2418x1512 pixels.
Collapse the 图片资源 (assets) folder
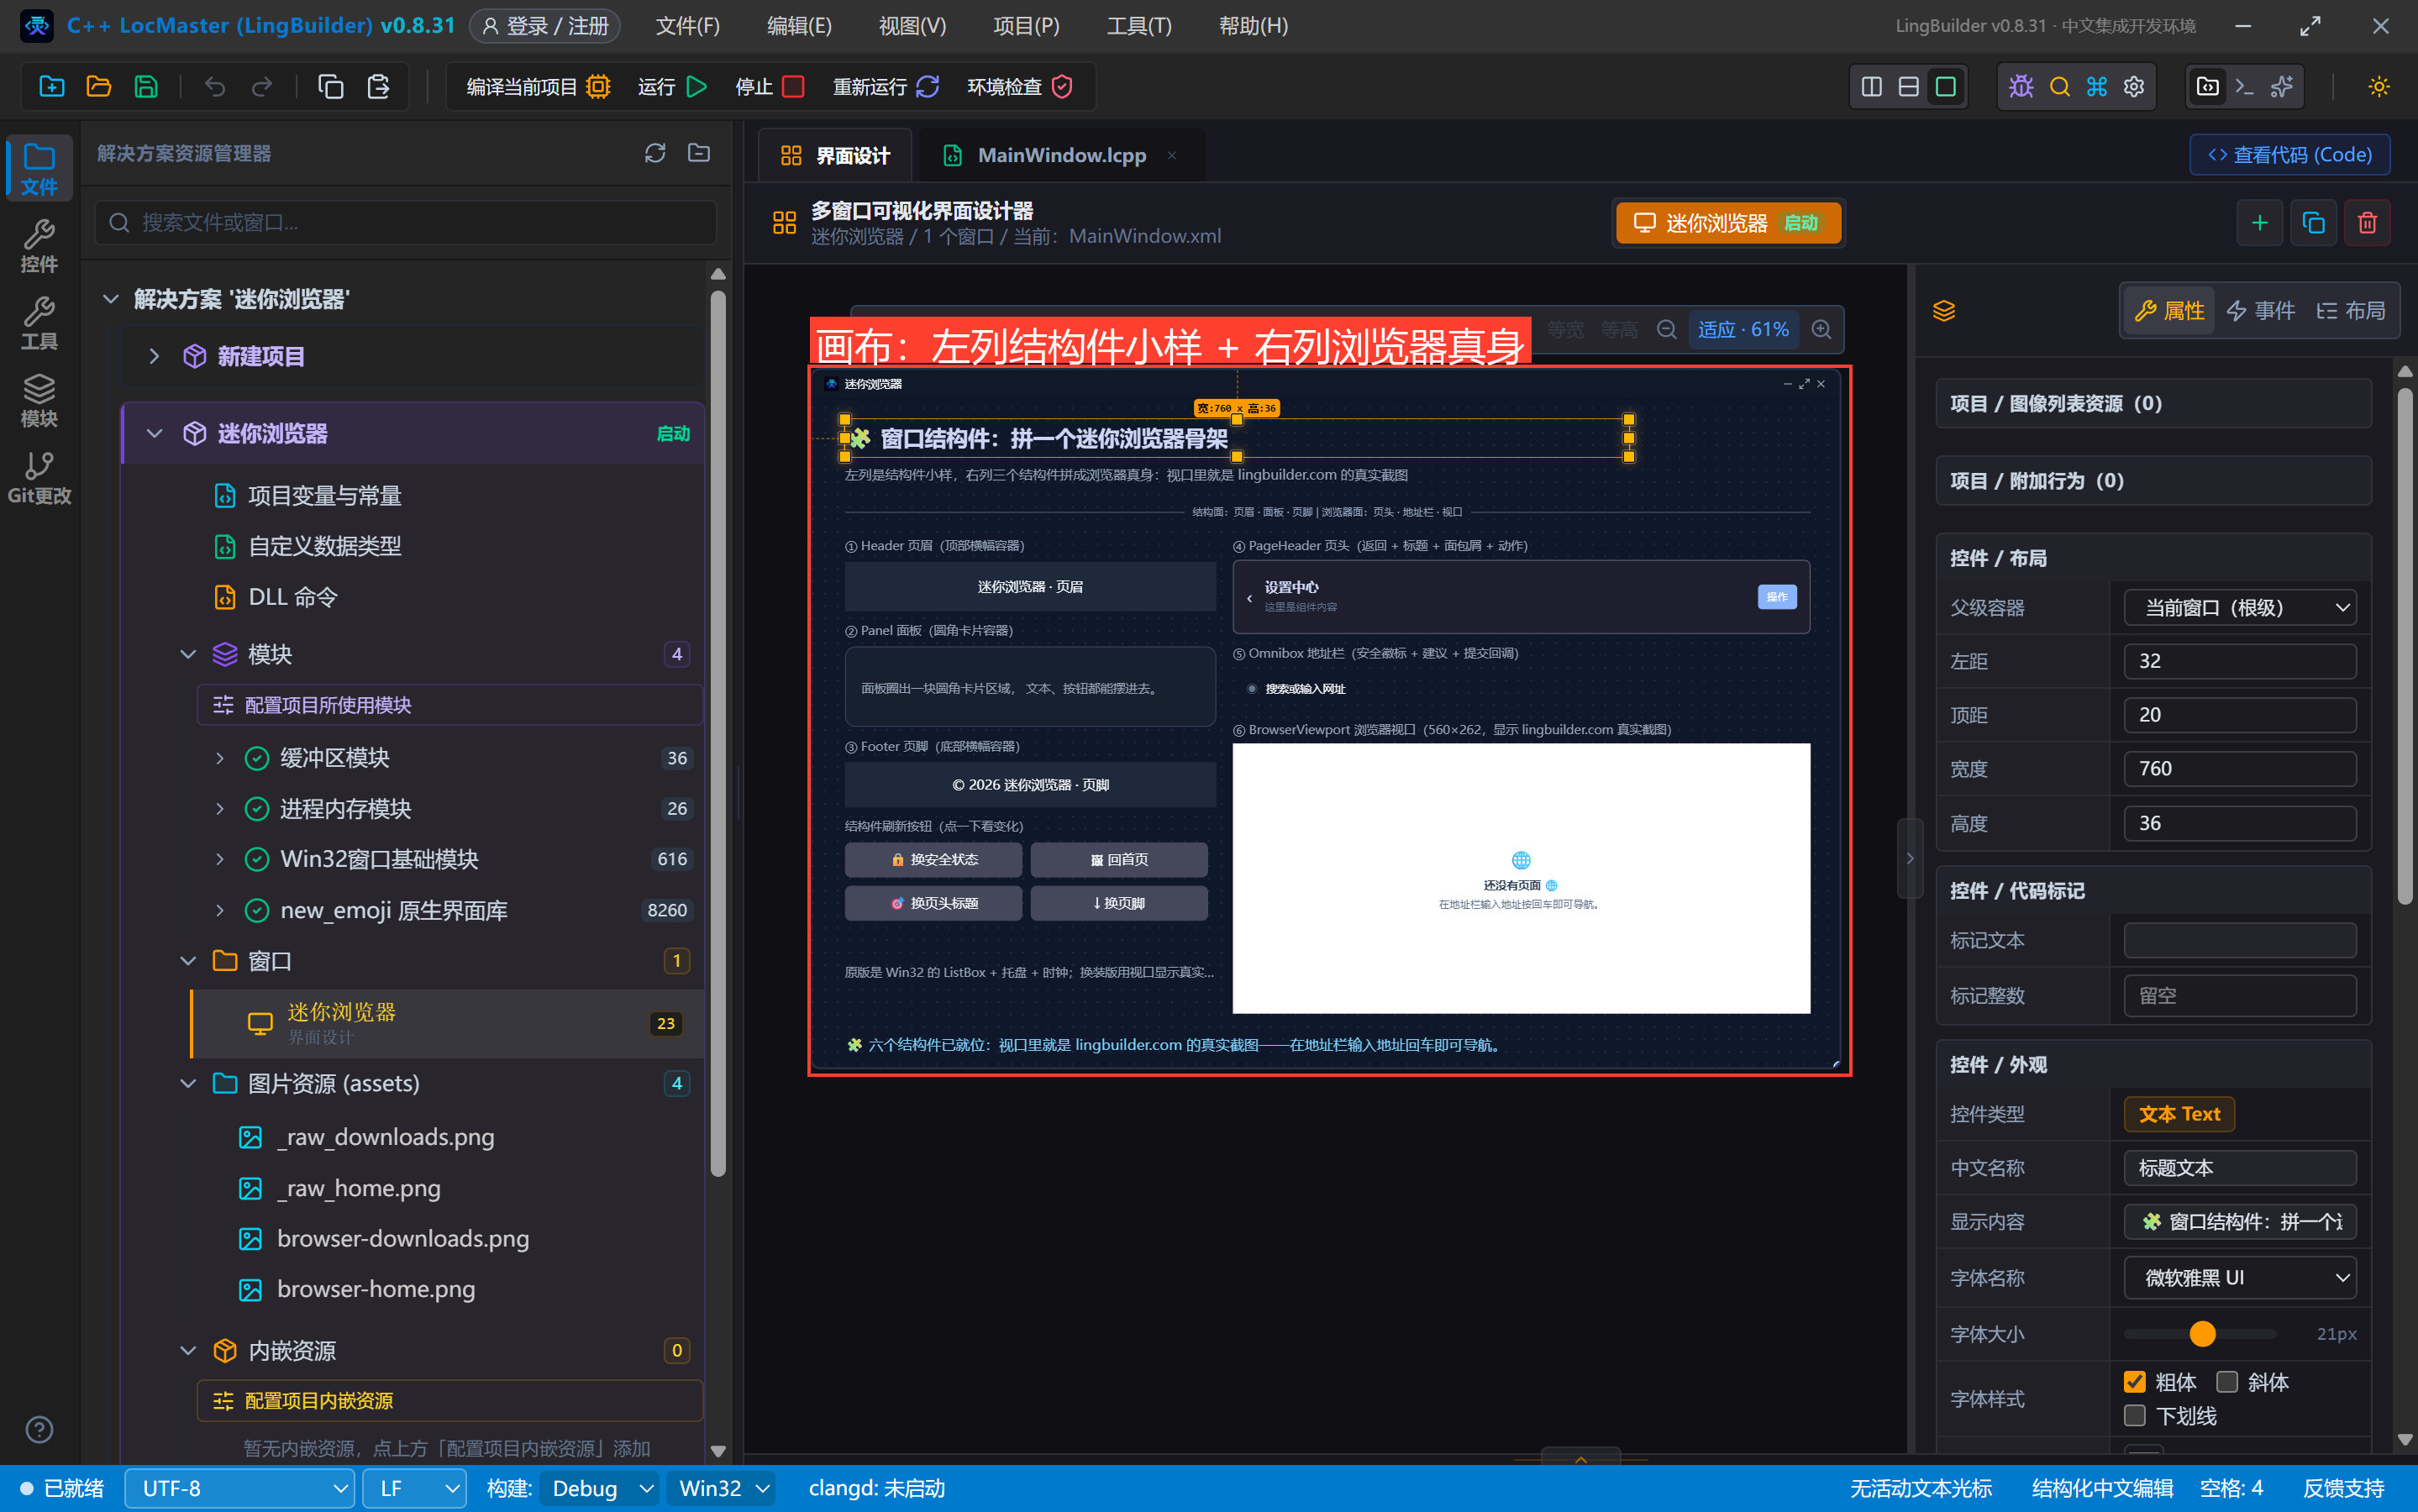pyautogui.click(x=188, y=1084)
